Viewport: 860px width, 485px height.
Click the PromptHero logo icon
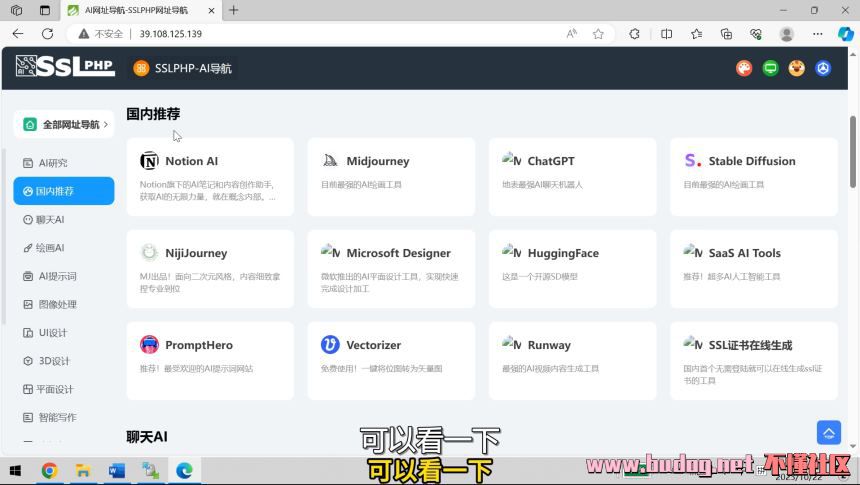(x=149, y=345)
